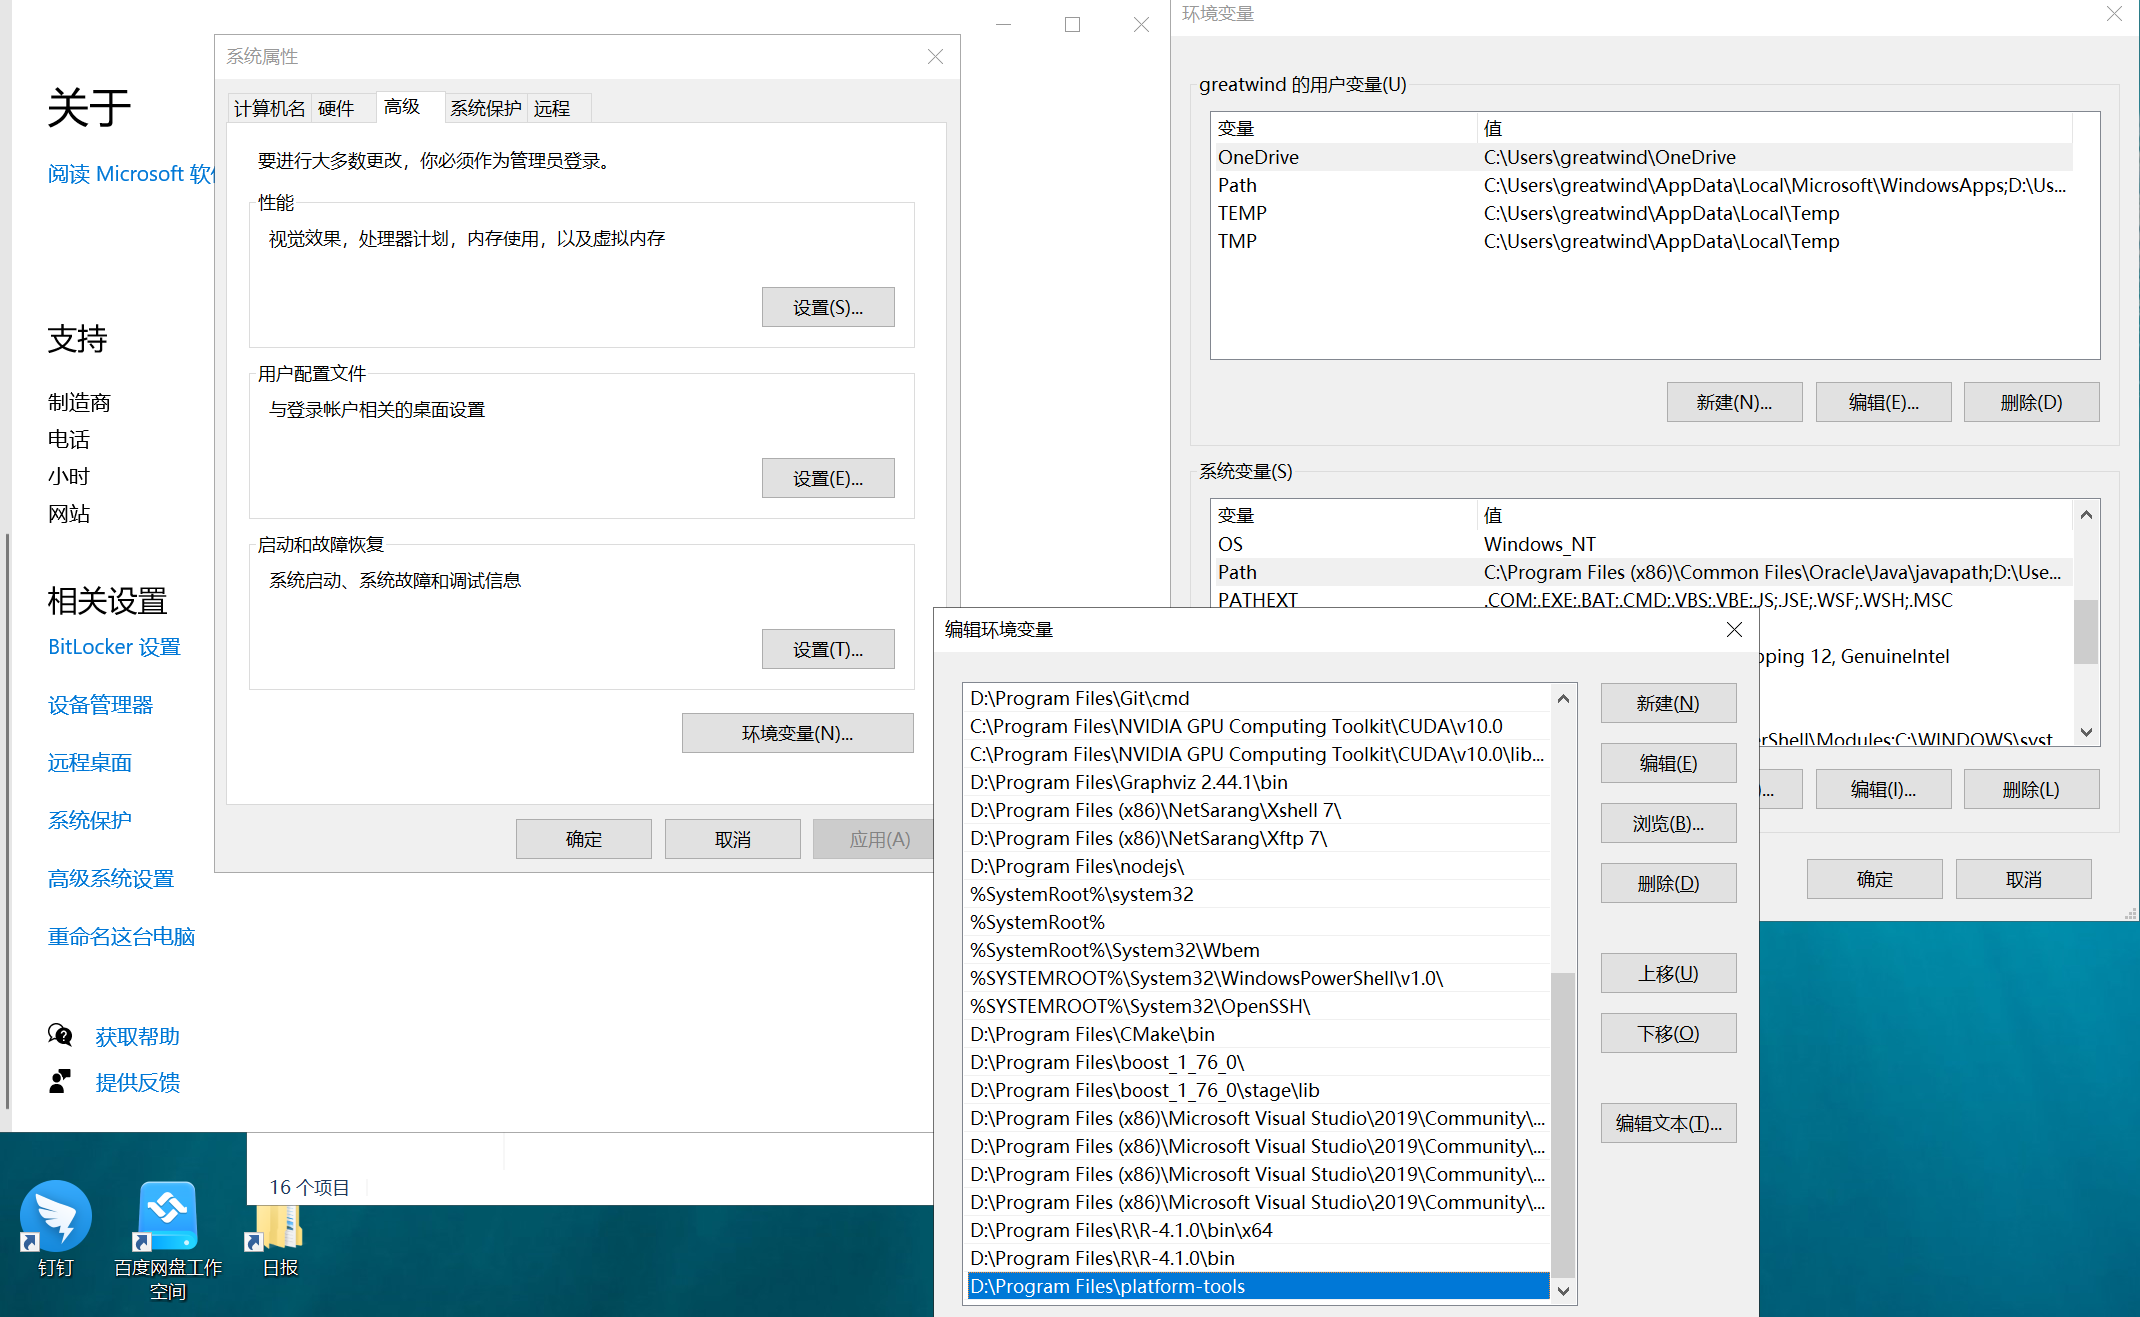Select the D:\Program Files\CMake\bin entry
This screenshot has height=1317, width=2140.
pos(1258,1034)
